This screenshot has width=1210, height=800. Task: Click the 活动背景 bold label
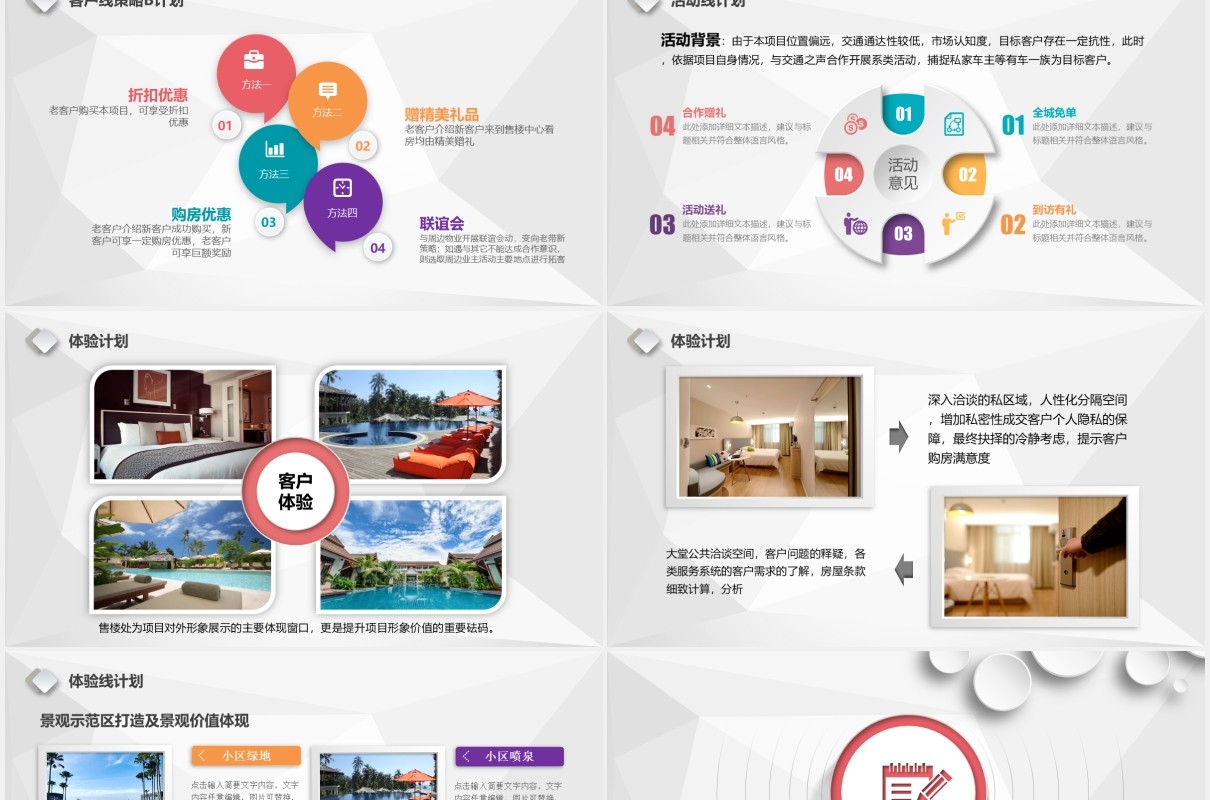tap(690, 41)
